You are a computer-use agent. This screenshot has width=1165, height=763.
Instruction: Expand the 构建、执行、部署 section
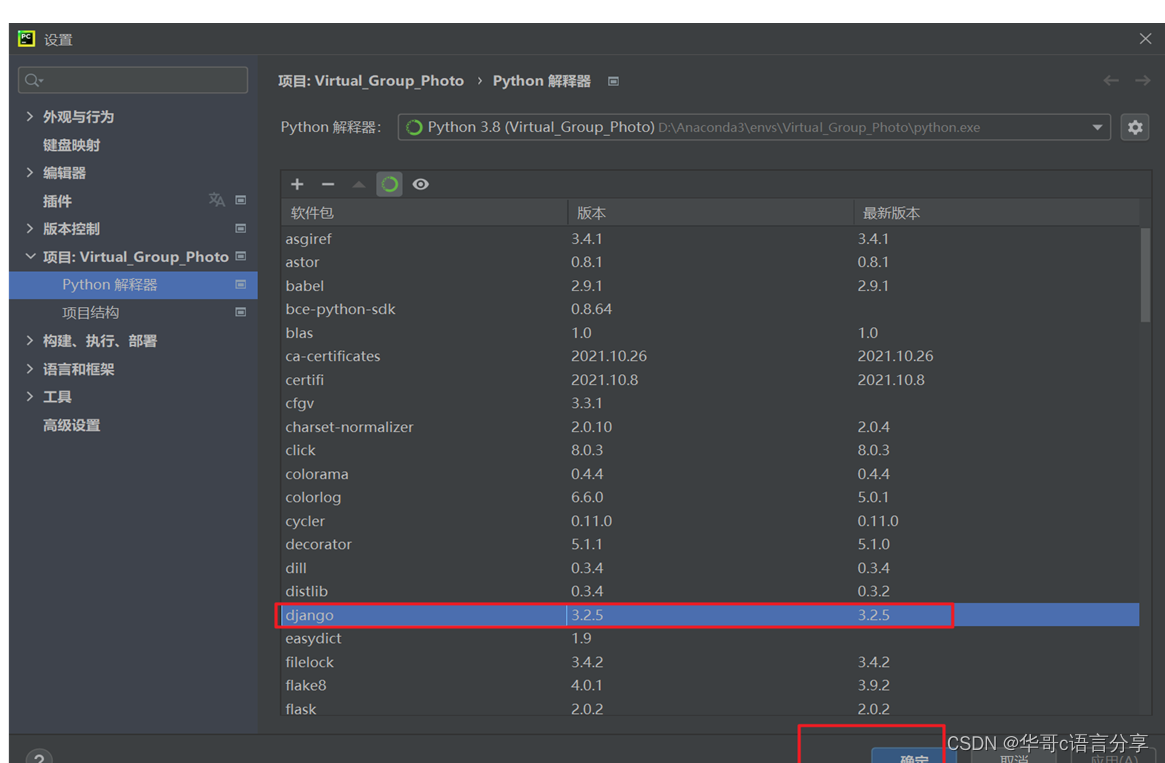coord(30,340)
